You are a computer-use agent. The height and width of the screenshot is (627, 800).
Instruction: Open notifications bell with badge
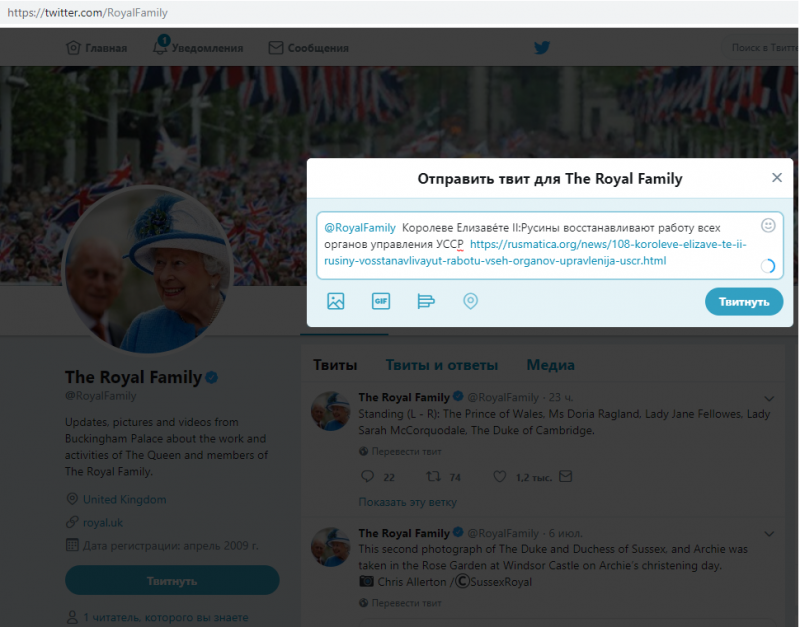coord(160,46)
